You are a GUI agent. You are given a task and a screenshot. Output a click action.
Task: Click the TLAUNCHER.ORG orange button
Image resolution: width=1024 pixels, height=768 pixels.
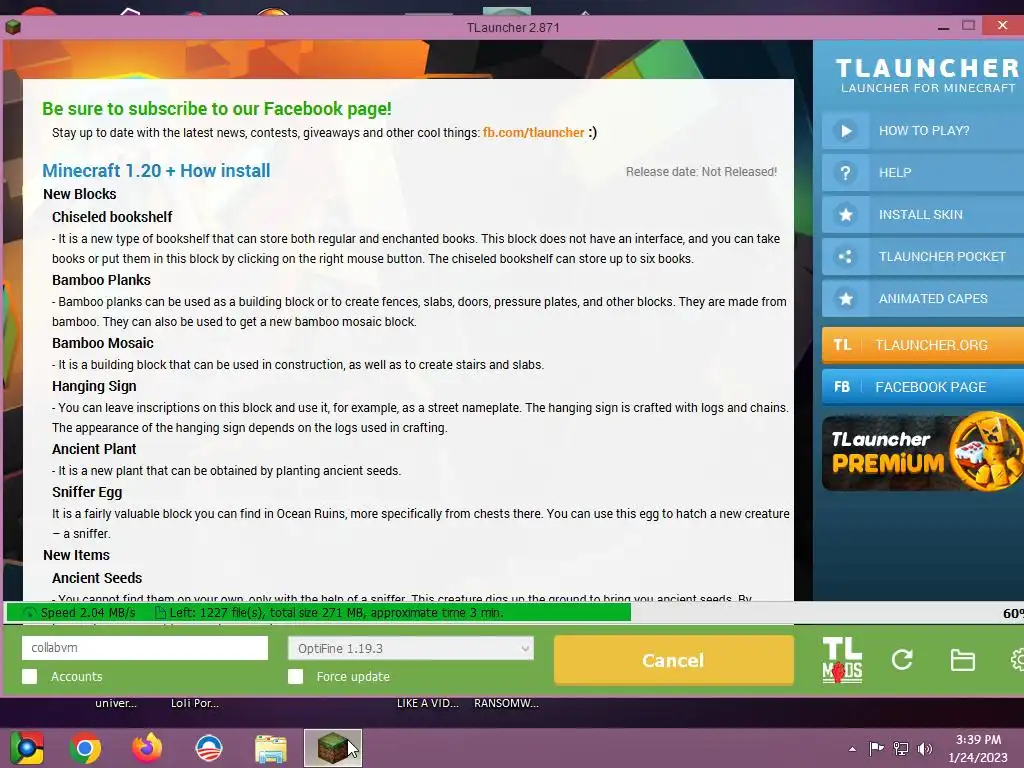[x=923, y=345]
